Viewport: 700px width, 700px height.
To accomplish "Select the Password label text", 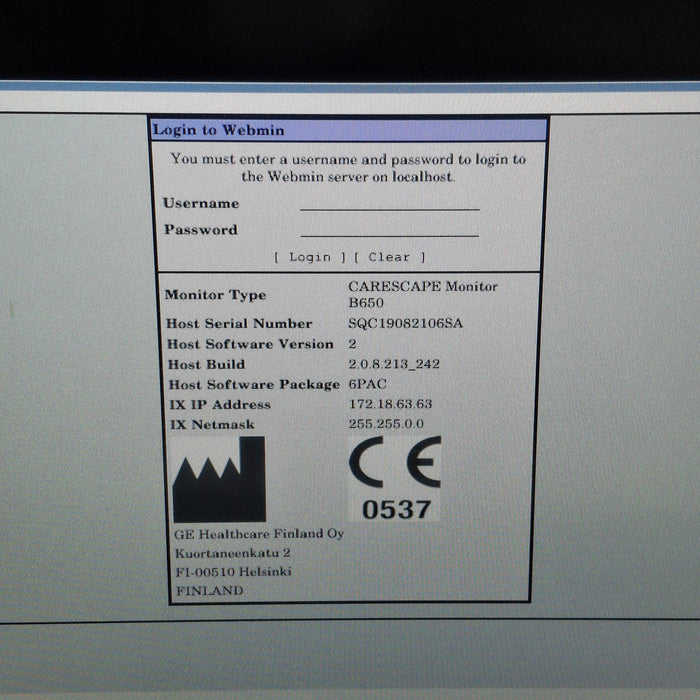I will (200, 230).
